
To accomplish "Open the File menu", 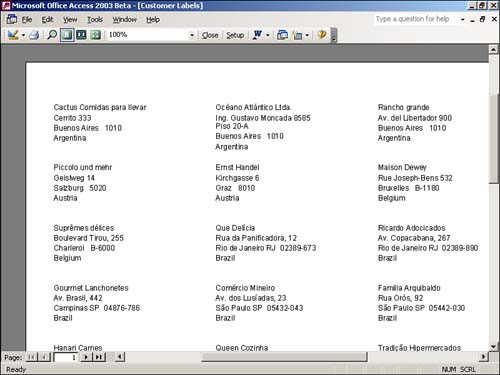I will pos(27,20).
